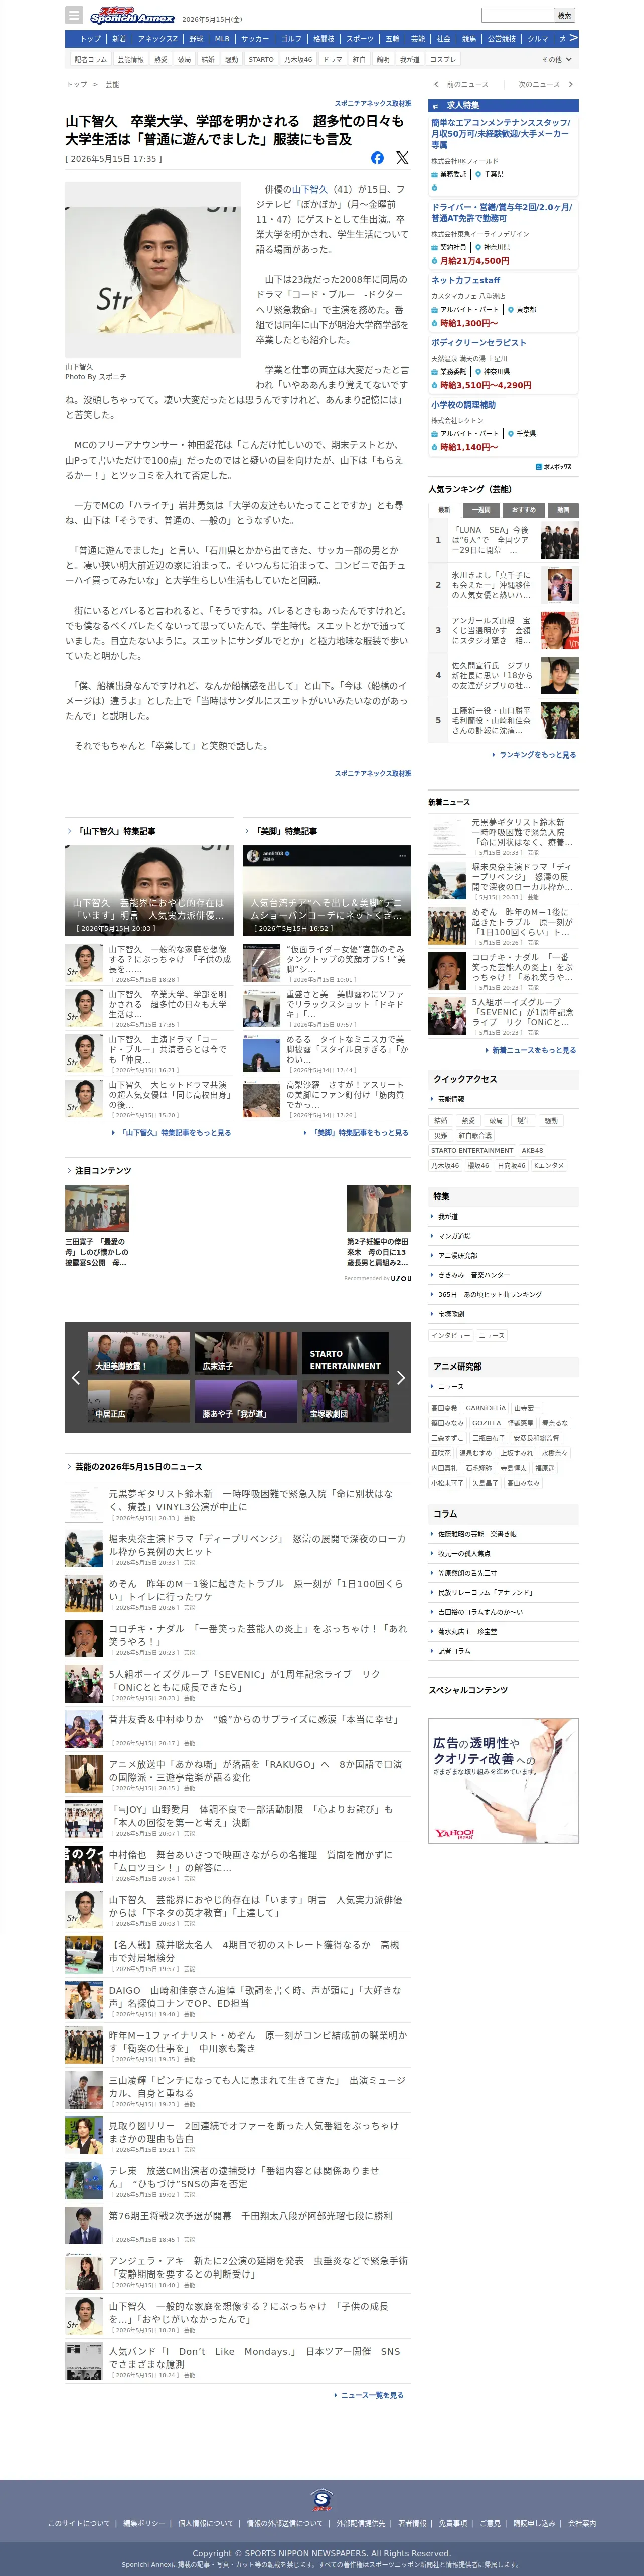Advance carousel with right arrow
This screenshot has width=644, height=2576.
400,1377
